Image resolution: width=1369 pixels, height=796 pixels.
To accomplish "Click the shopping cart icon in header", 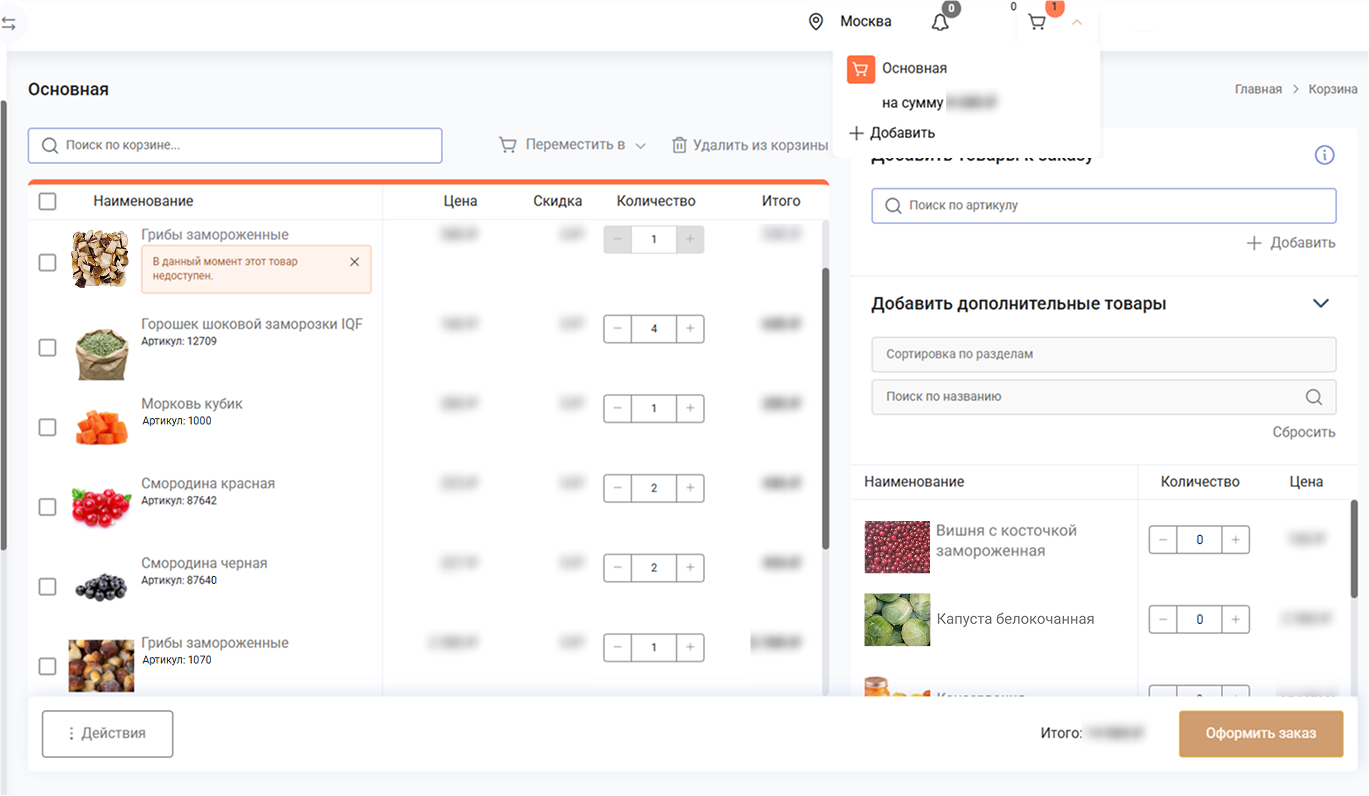I will click(1037, 22).
